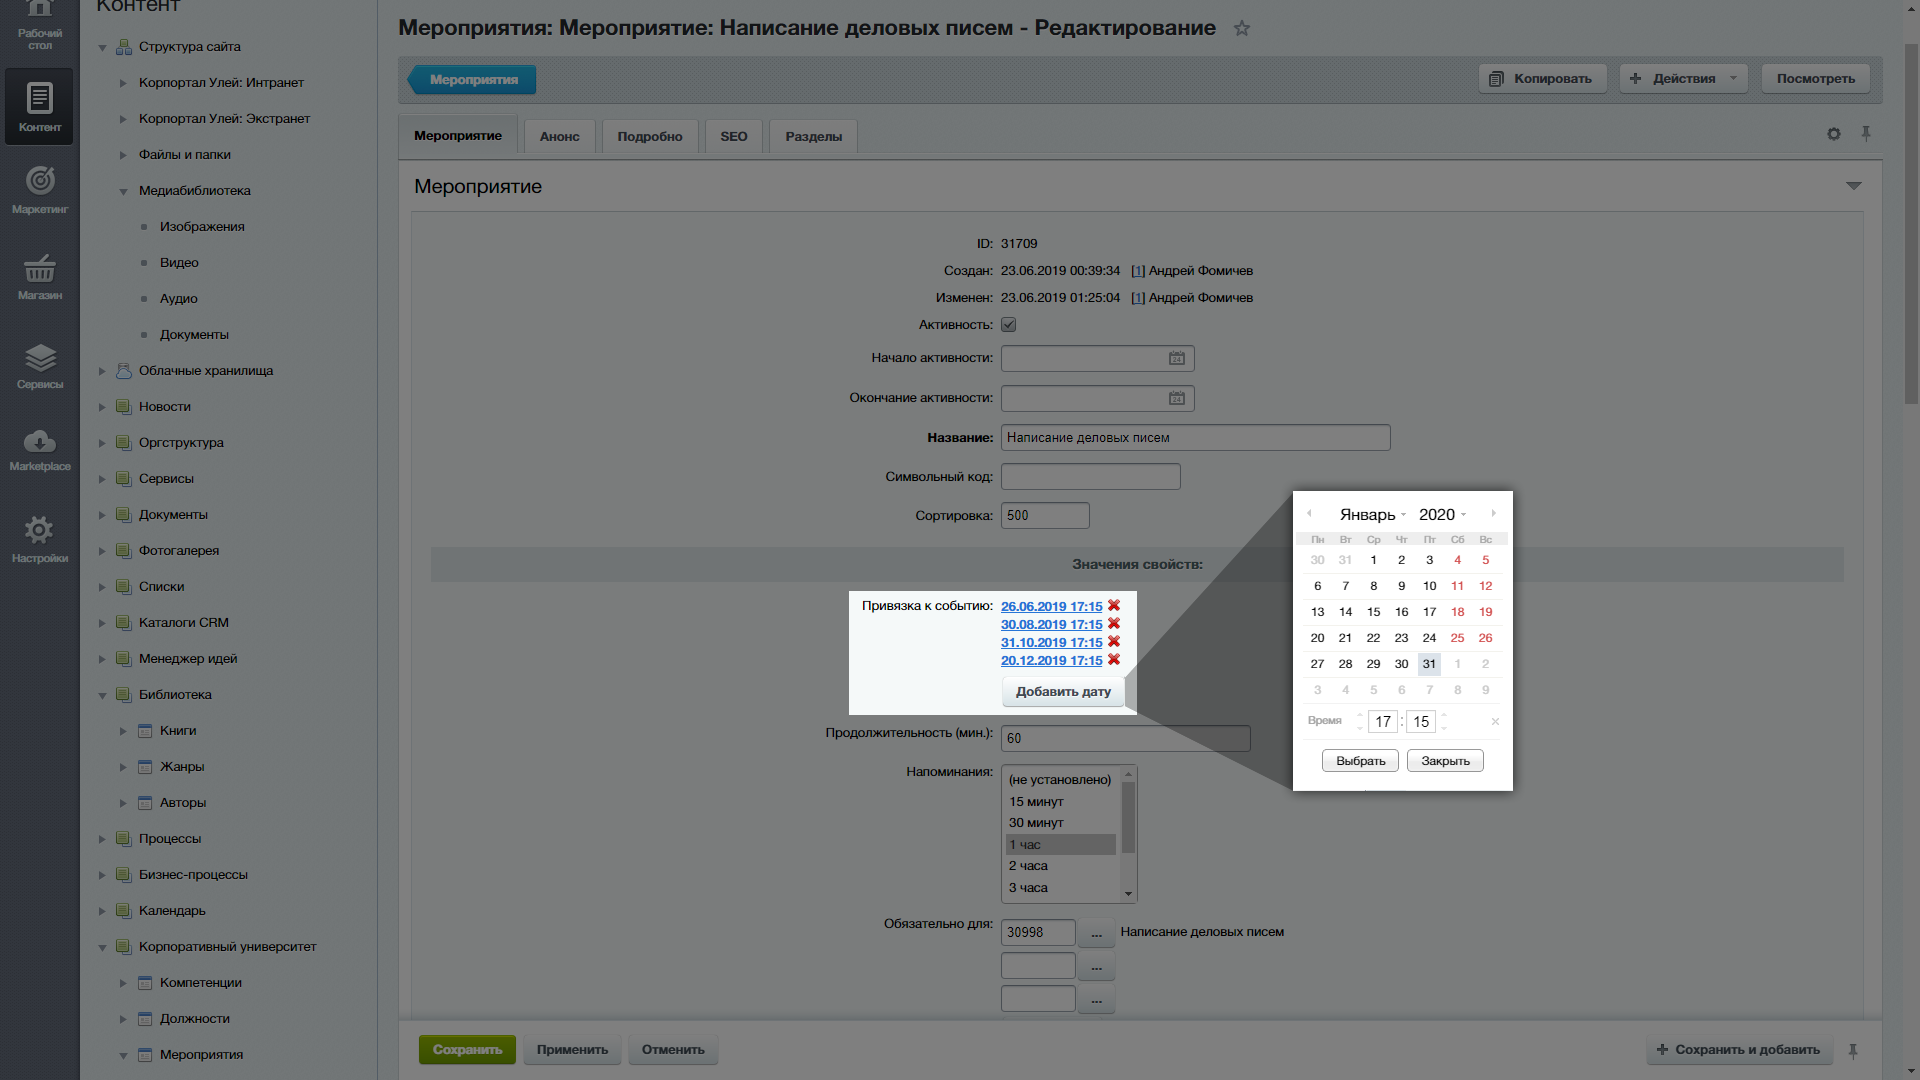Open the Маркетинг sidebar section
Image resolution: width=1920 pixels, height=1080 pixels.
39,189
